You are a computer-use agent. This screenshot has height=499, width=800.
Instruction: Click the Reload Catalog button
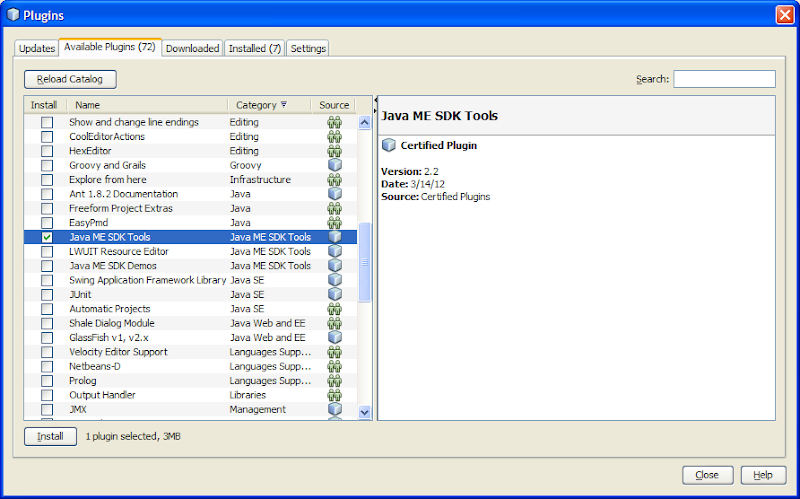(x=70, y=79)
